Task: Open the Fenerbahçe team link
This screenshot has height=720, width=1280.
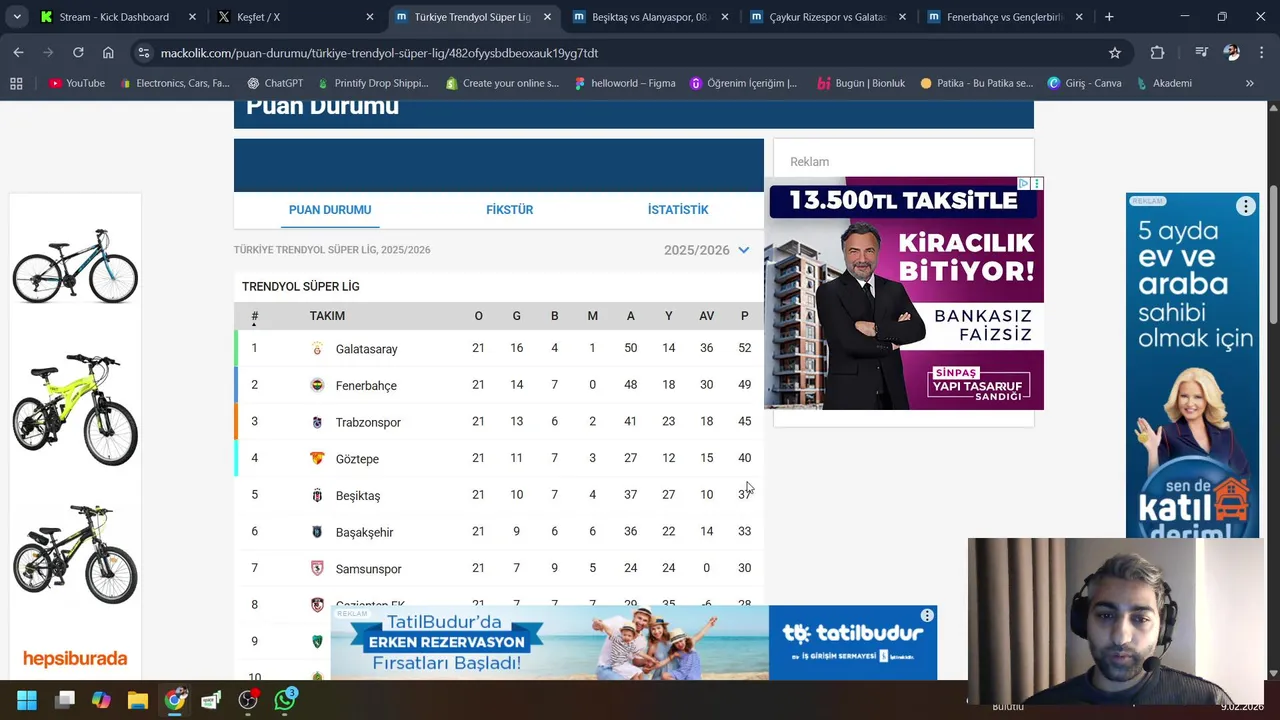Action: point(366,386)
